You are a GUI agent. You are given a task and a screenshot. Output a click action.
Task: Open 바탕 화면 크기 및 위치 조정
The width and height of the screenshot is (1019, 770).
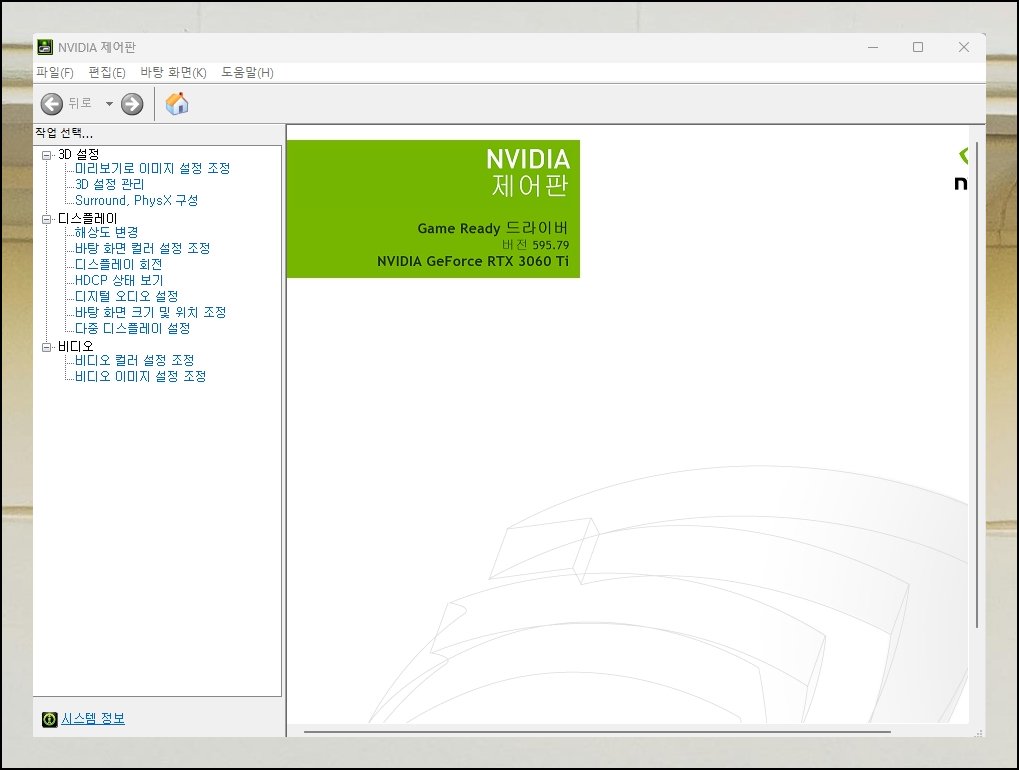pos(150,313)
